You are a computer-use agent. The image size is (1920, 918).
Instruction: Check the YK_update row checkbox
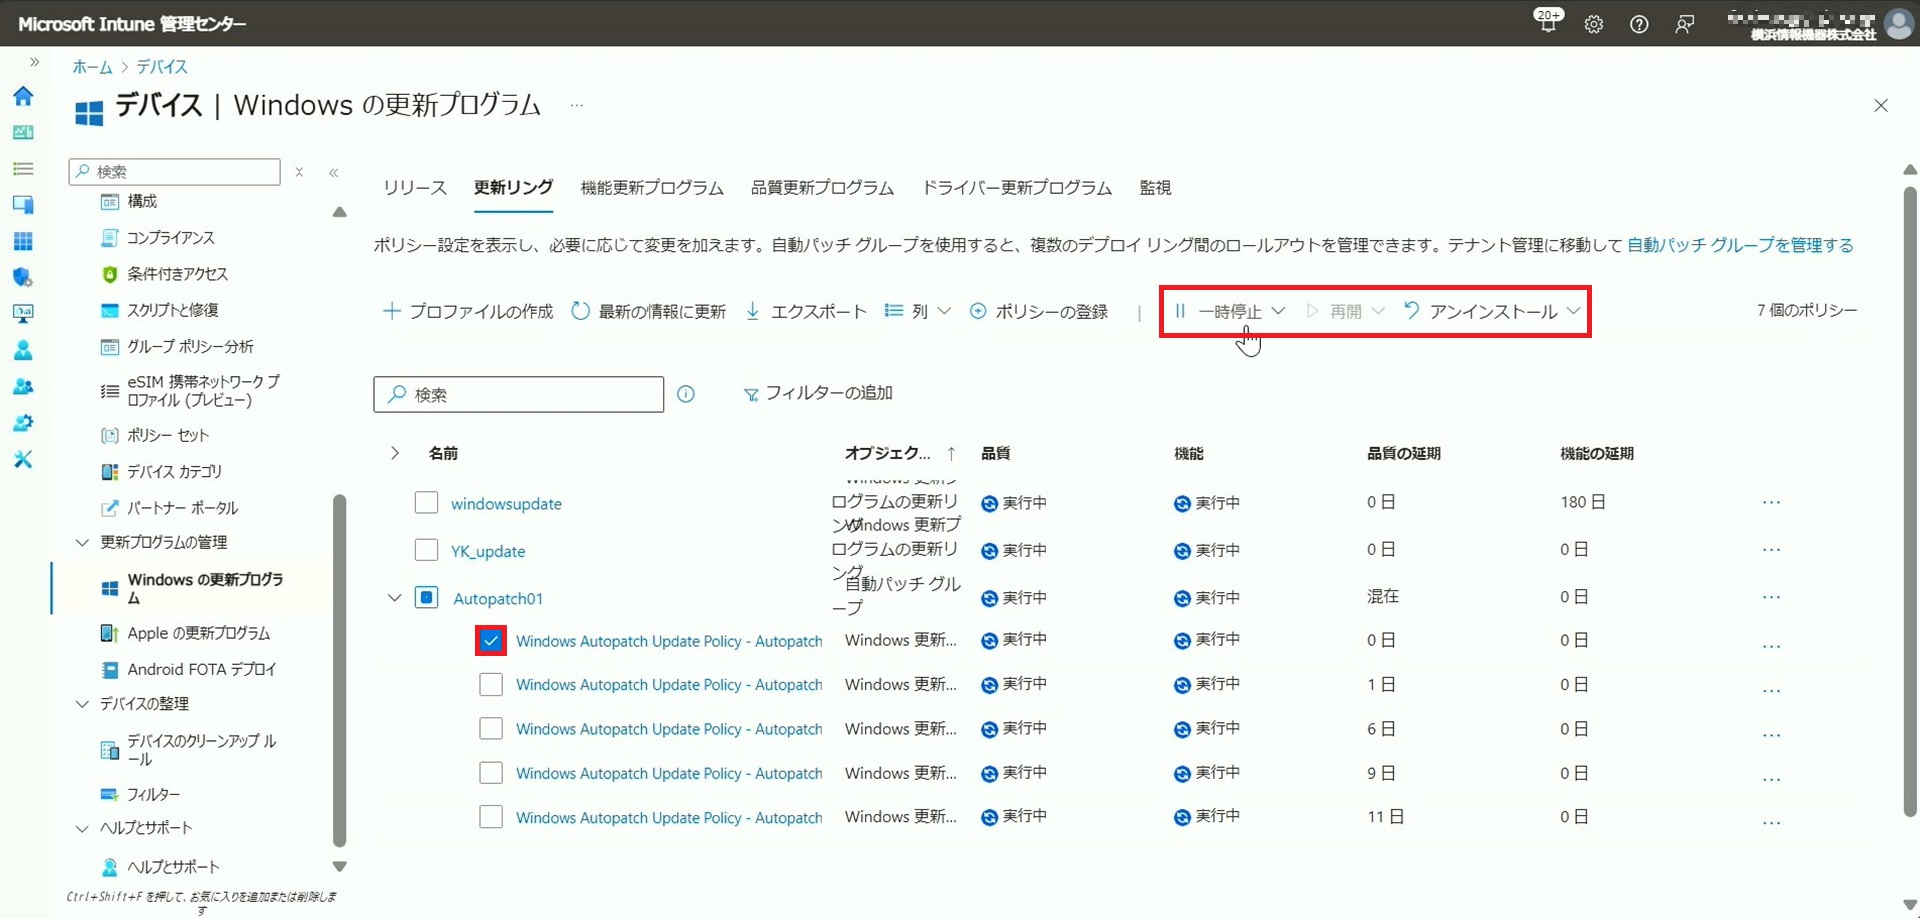point(427,549)
